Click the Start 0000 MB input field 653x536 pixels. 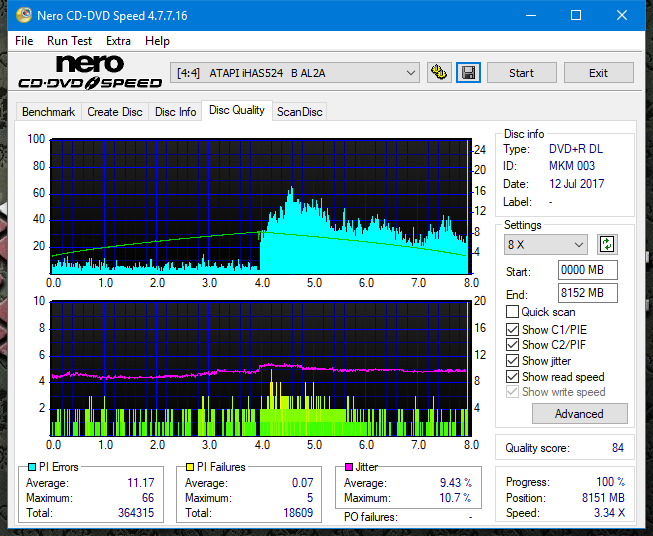[588, 270]
